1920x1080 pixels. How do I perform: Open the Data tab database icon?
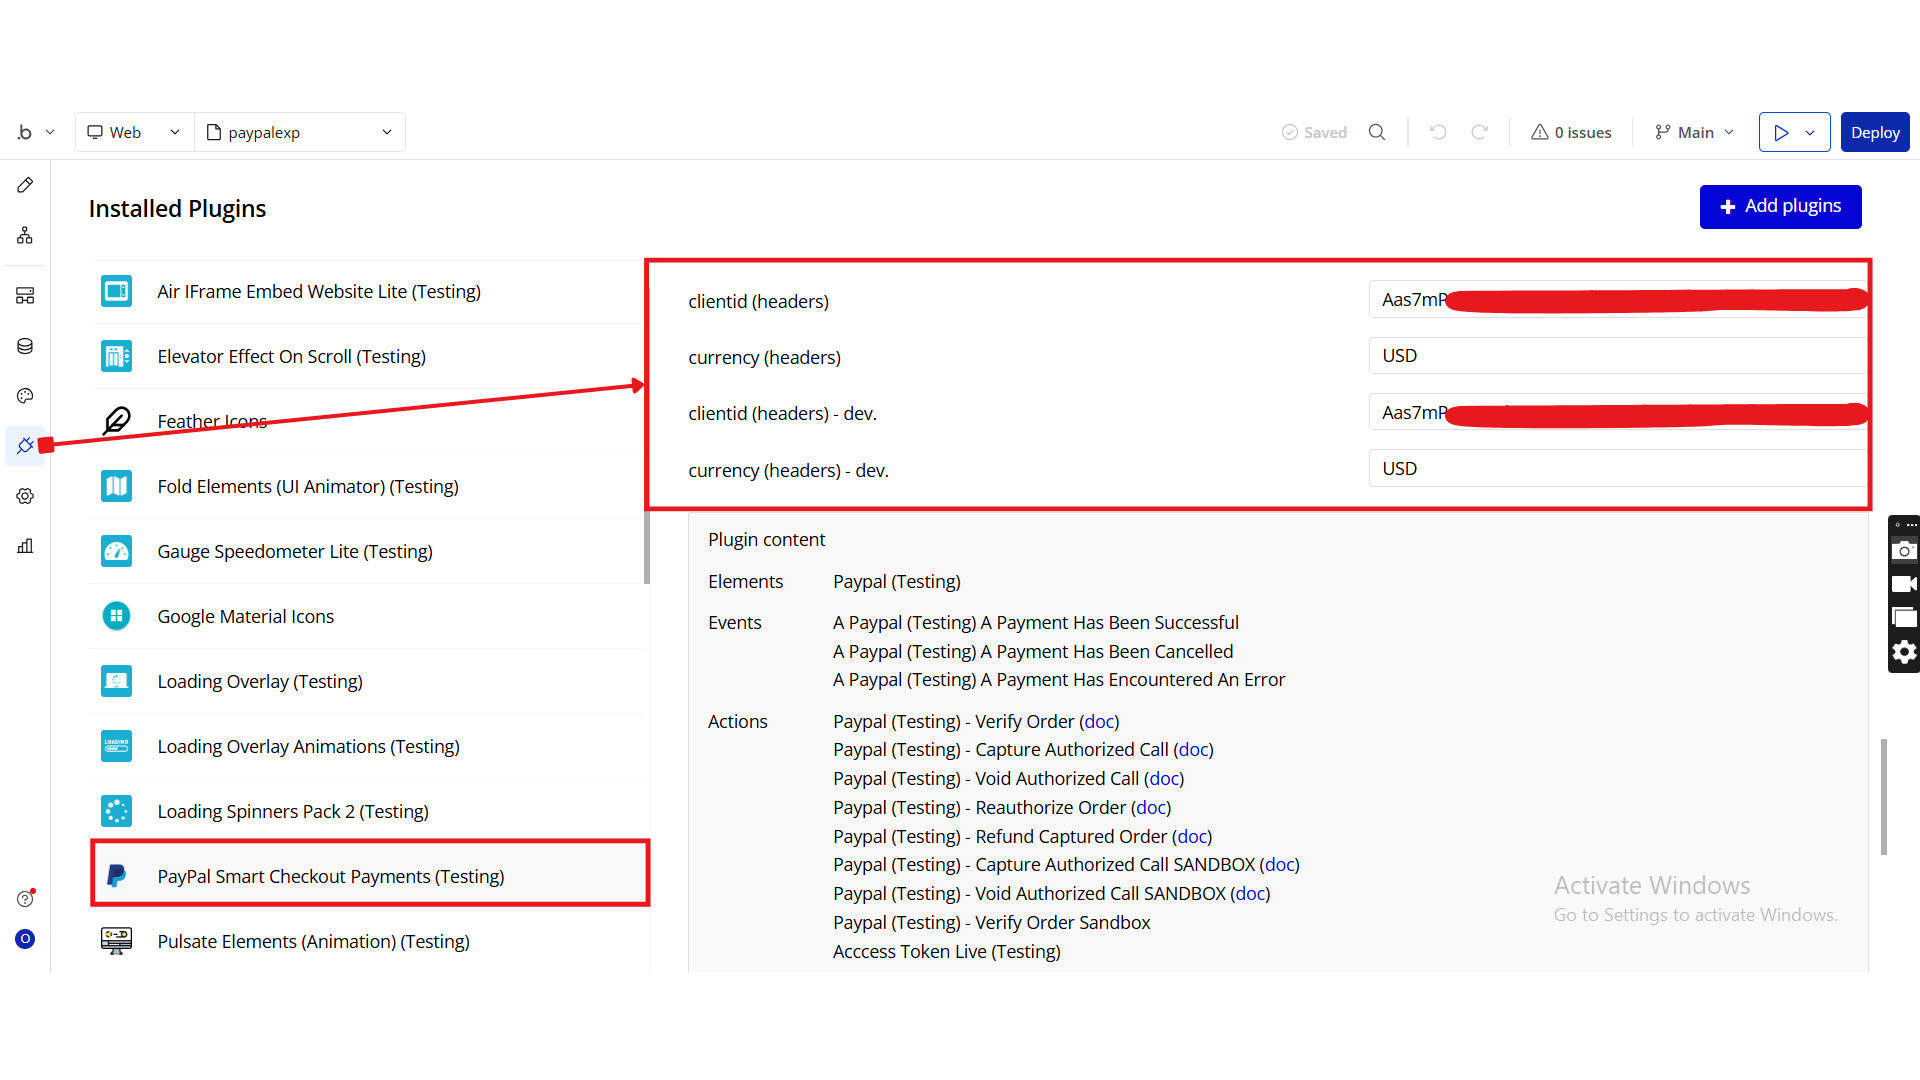coord(25,346)
